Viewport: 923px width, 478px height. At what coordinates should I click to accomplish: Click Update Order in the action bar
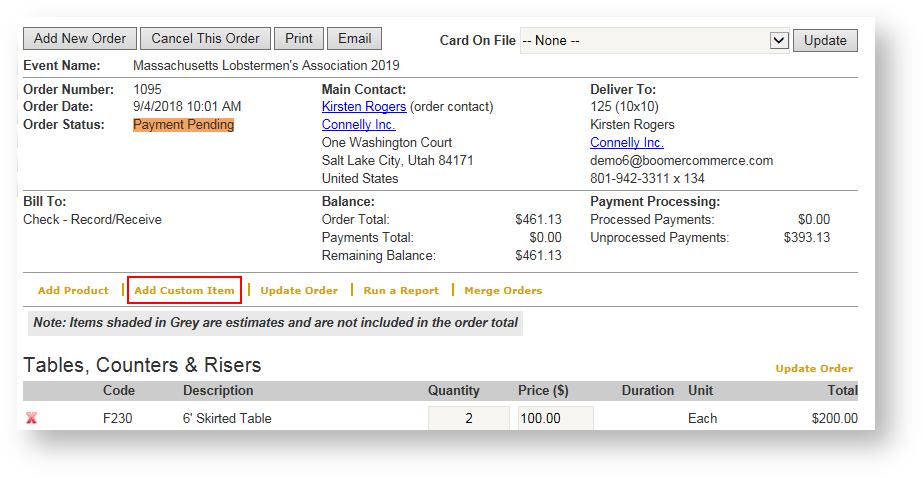(x=299, y=291)
